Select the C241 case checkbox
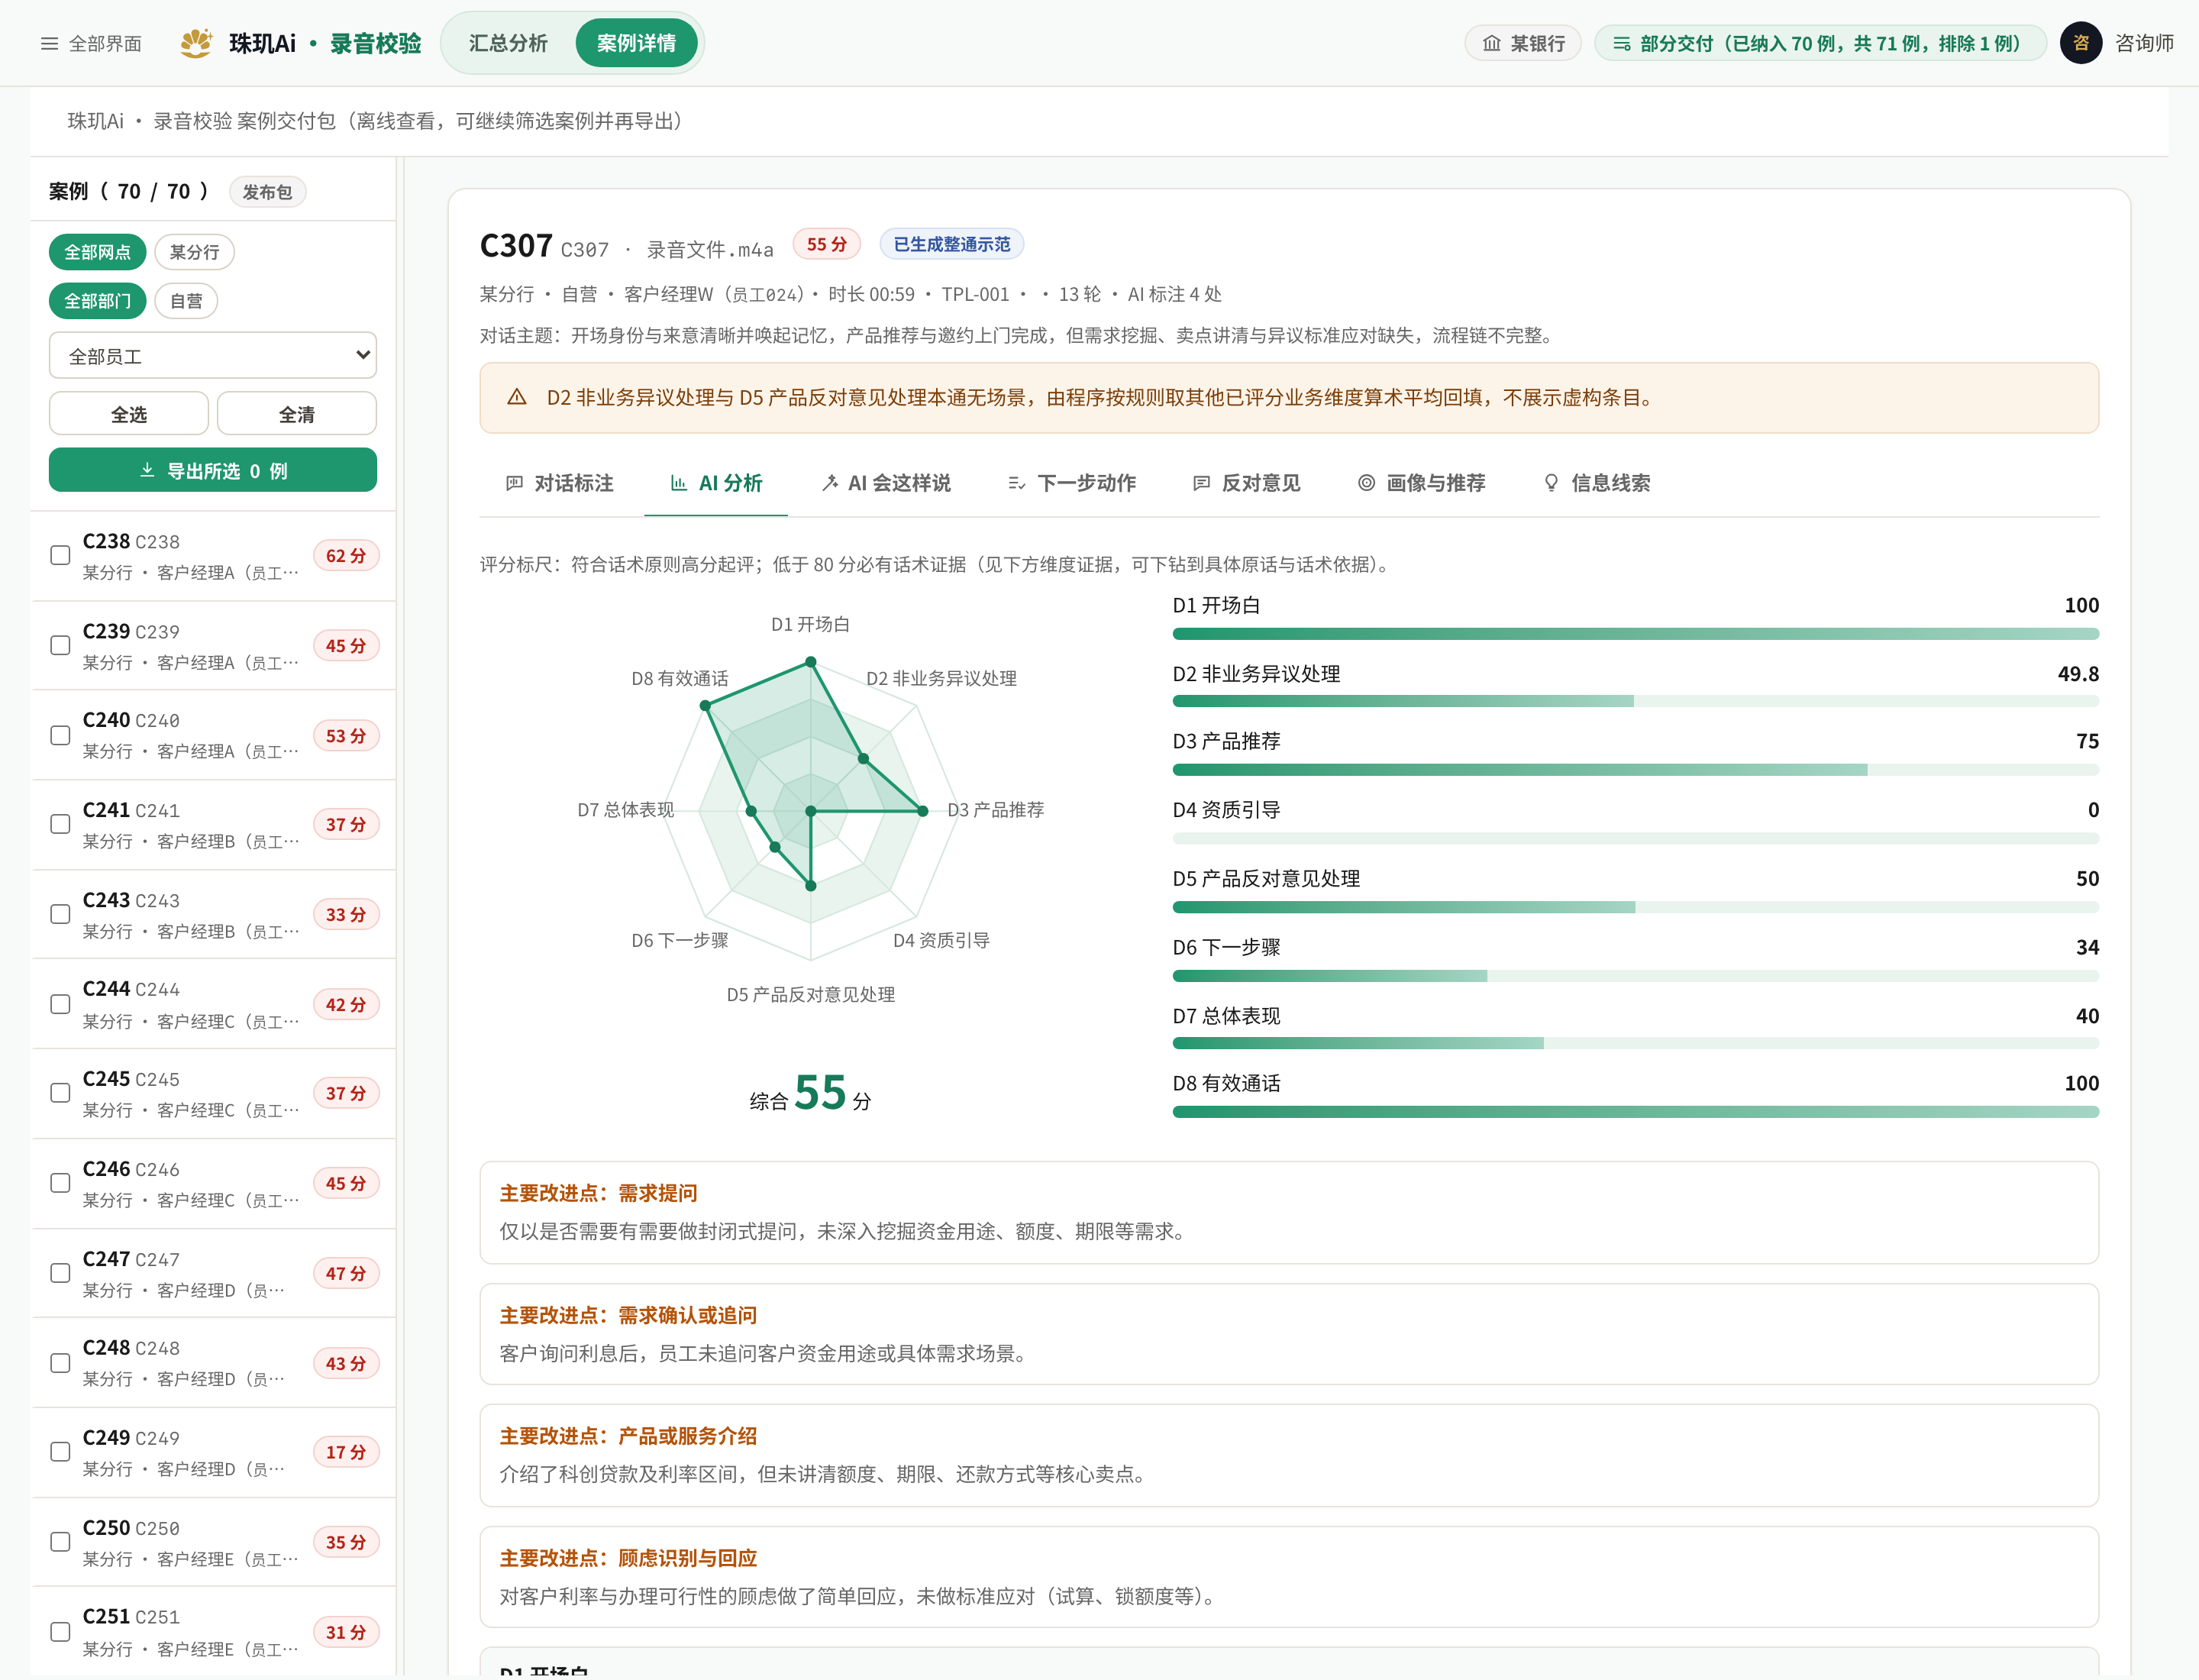 60,824
